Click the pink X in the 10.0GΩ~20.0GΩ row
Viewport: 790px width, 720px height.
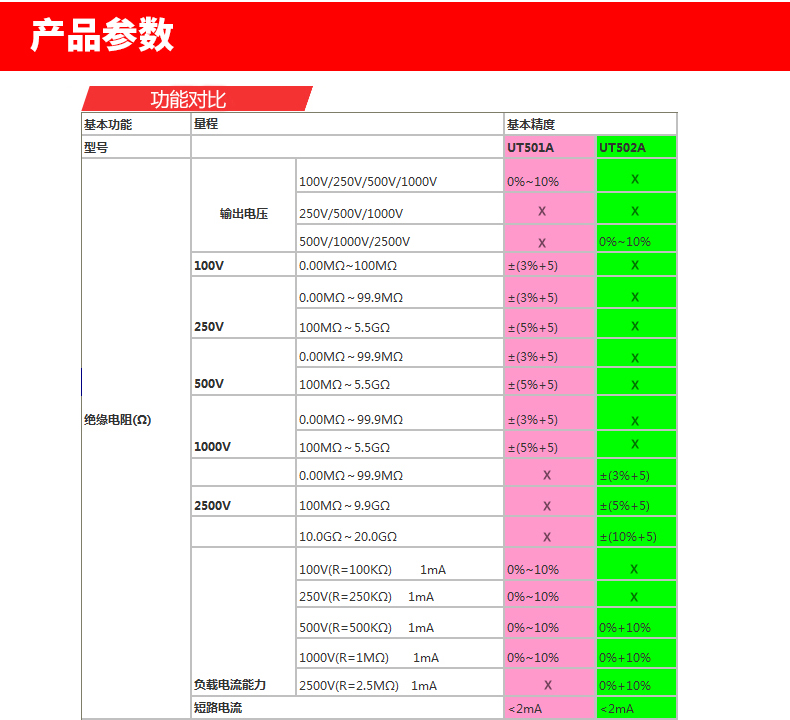547,537
